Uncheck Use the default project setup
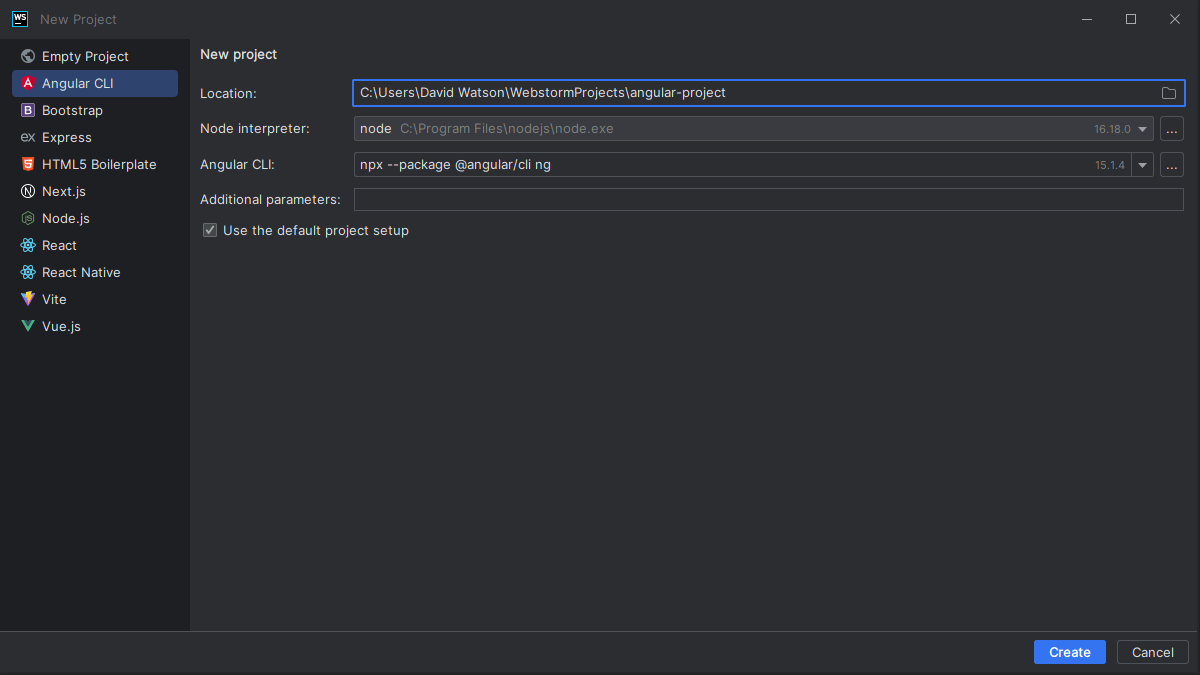 [x=210, y=230]
